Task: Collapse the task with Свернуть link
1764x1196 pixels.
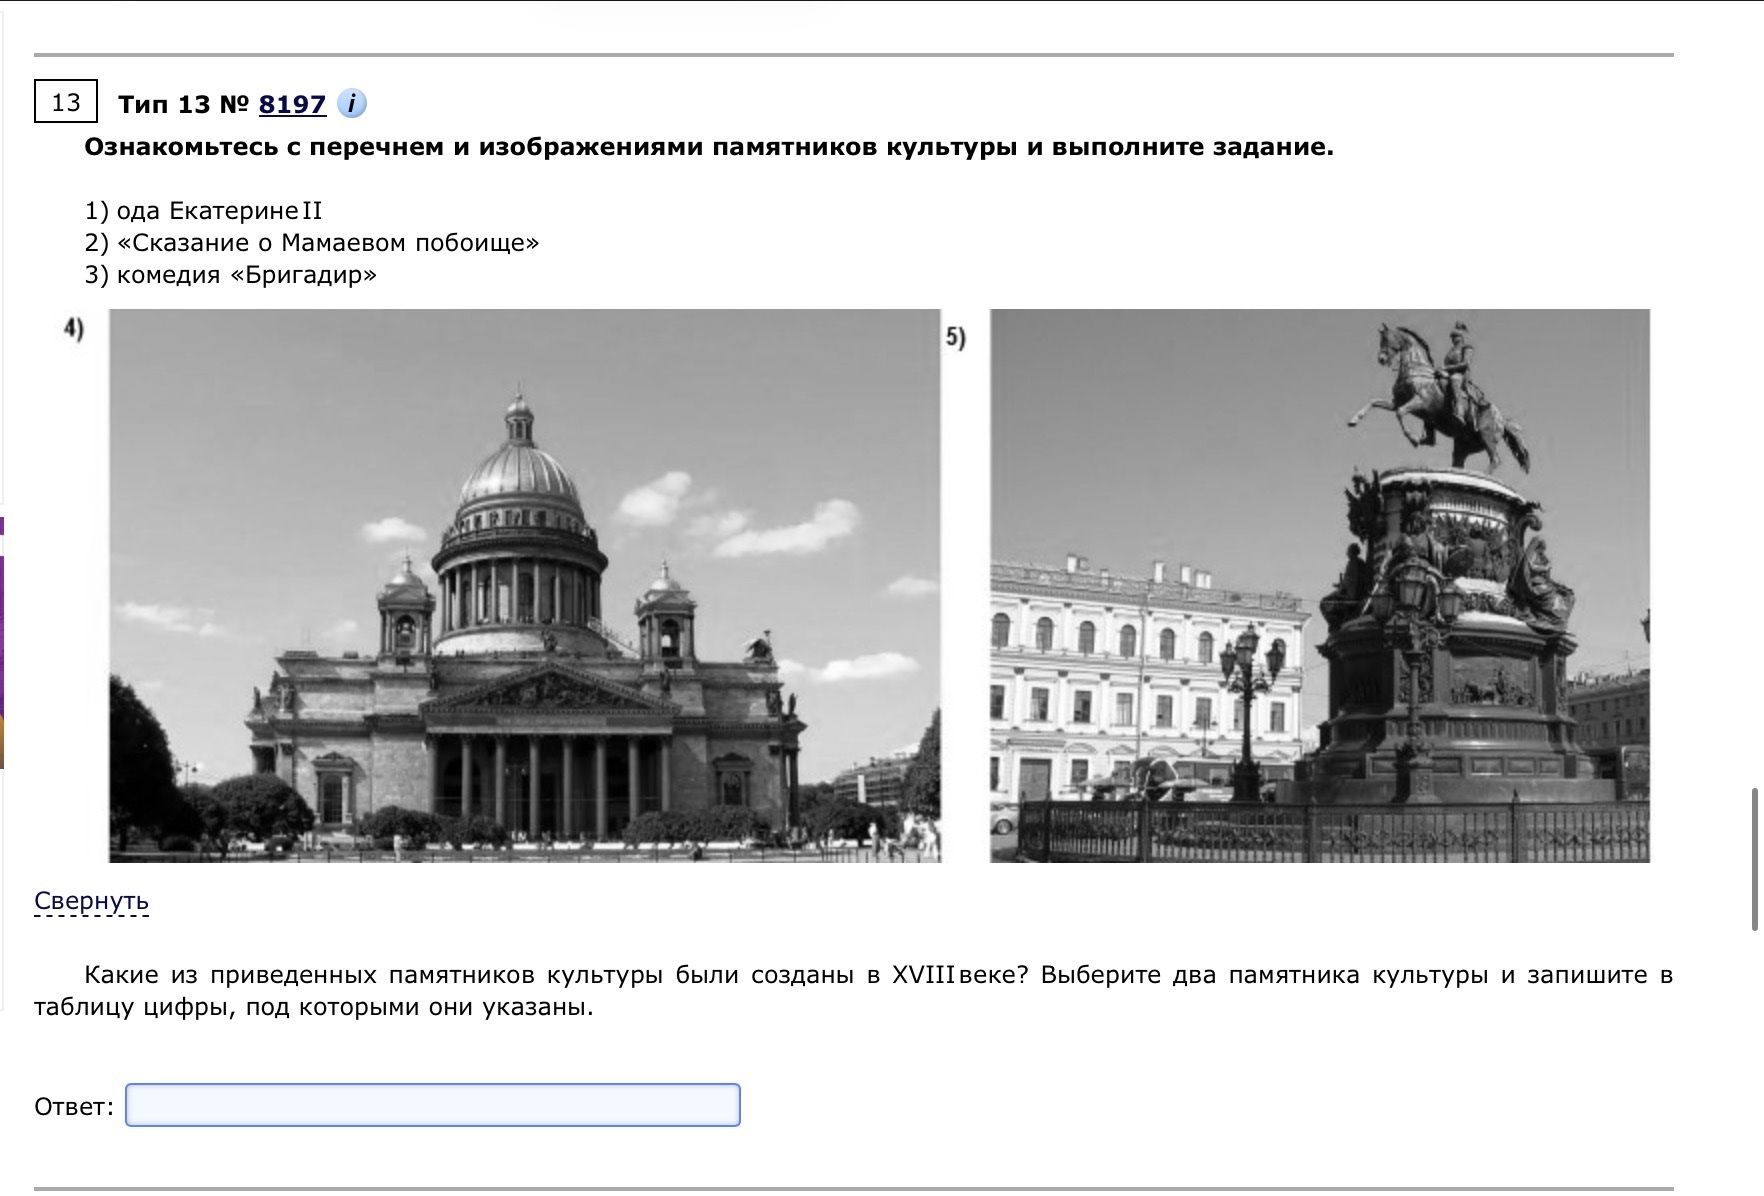Action: pos(91,901)
